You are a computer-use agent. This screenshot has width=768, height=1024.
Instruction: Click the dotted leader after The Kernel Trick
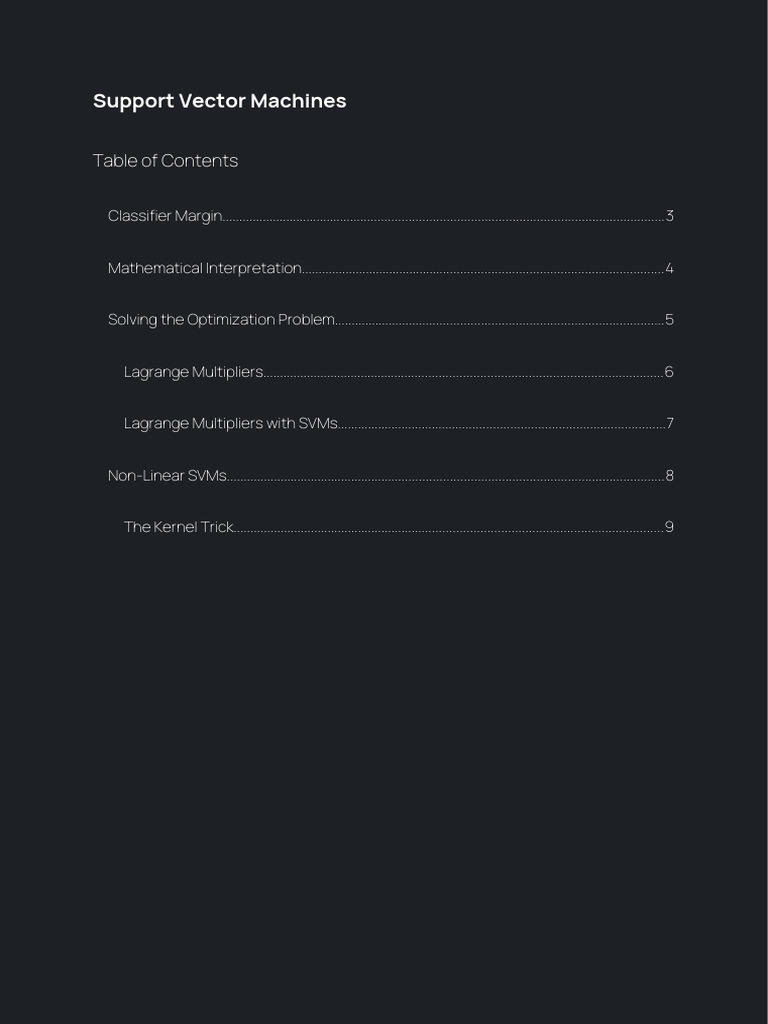coord(448,529)
